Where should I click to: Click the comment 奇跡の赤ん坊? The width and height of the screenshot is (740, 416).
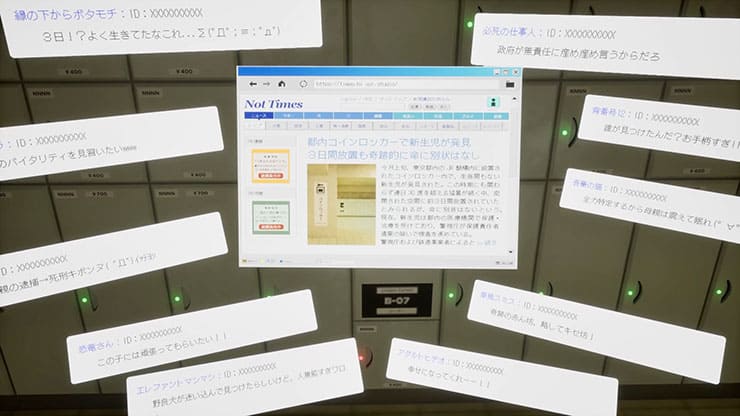click(x=596, y=331)
